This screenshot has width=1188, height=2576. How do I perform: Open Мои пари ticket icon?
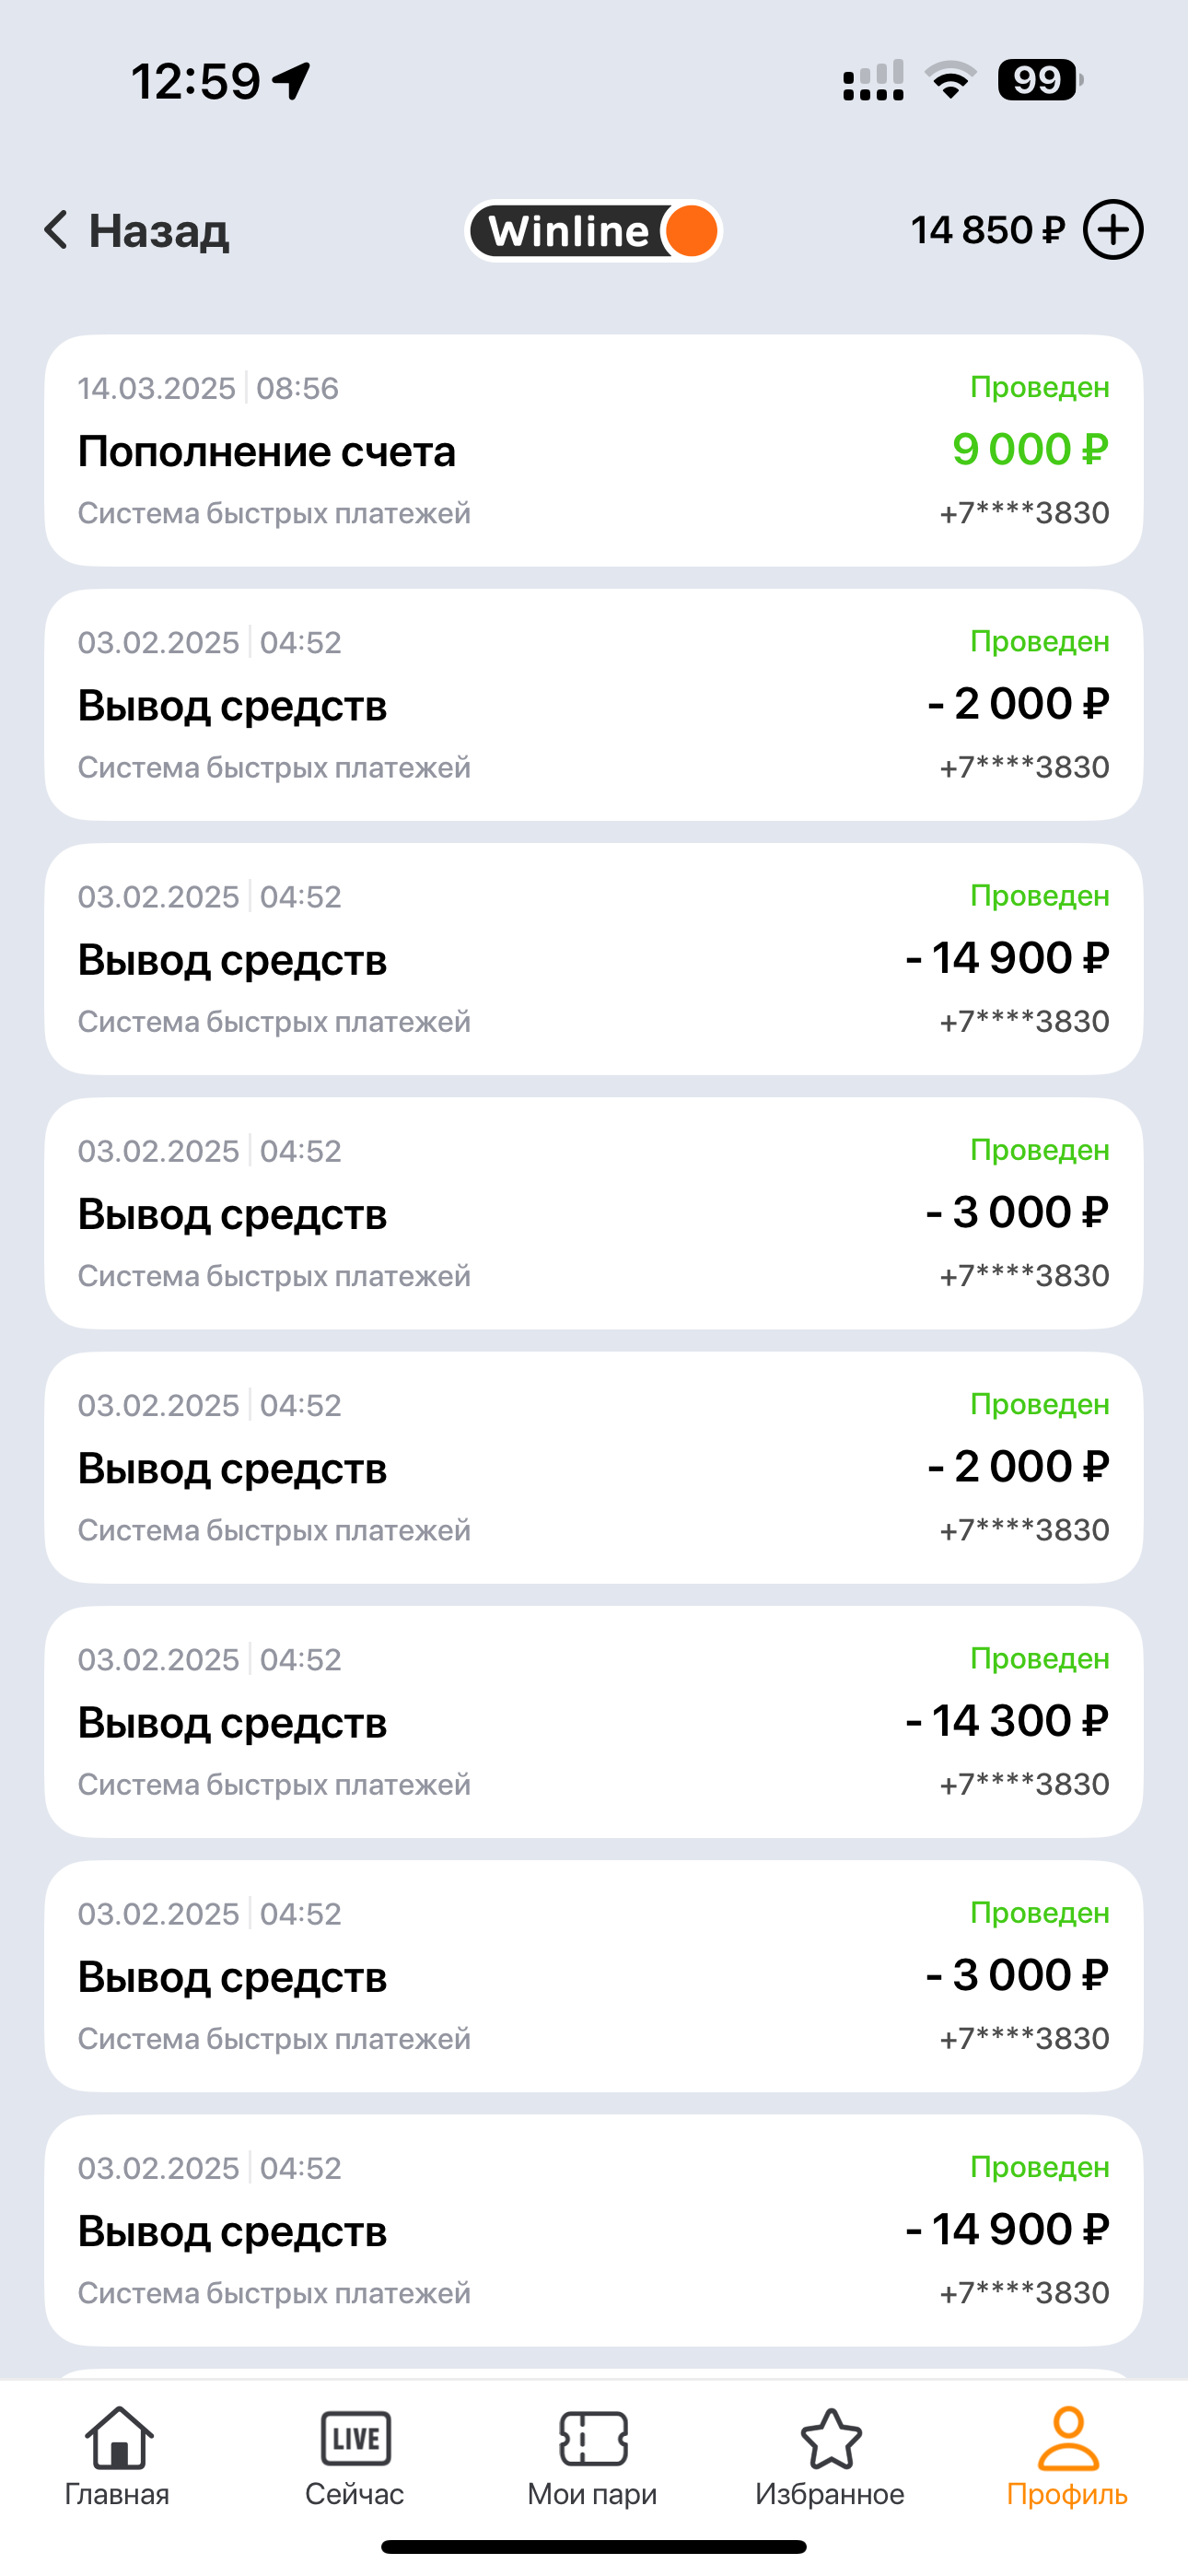tap(593, 2438)
